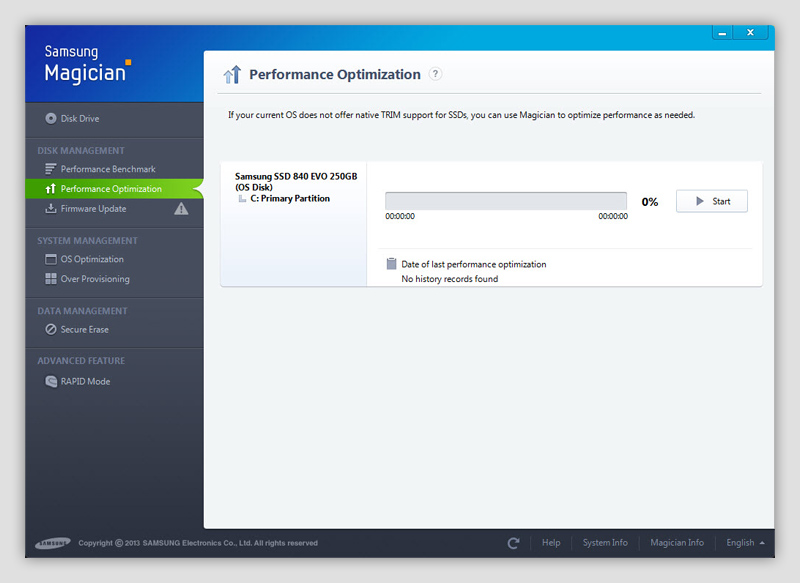Open Disk Drive in sidebar

tap(80, 119)
